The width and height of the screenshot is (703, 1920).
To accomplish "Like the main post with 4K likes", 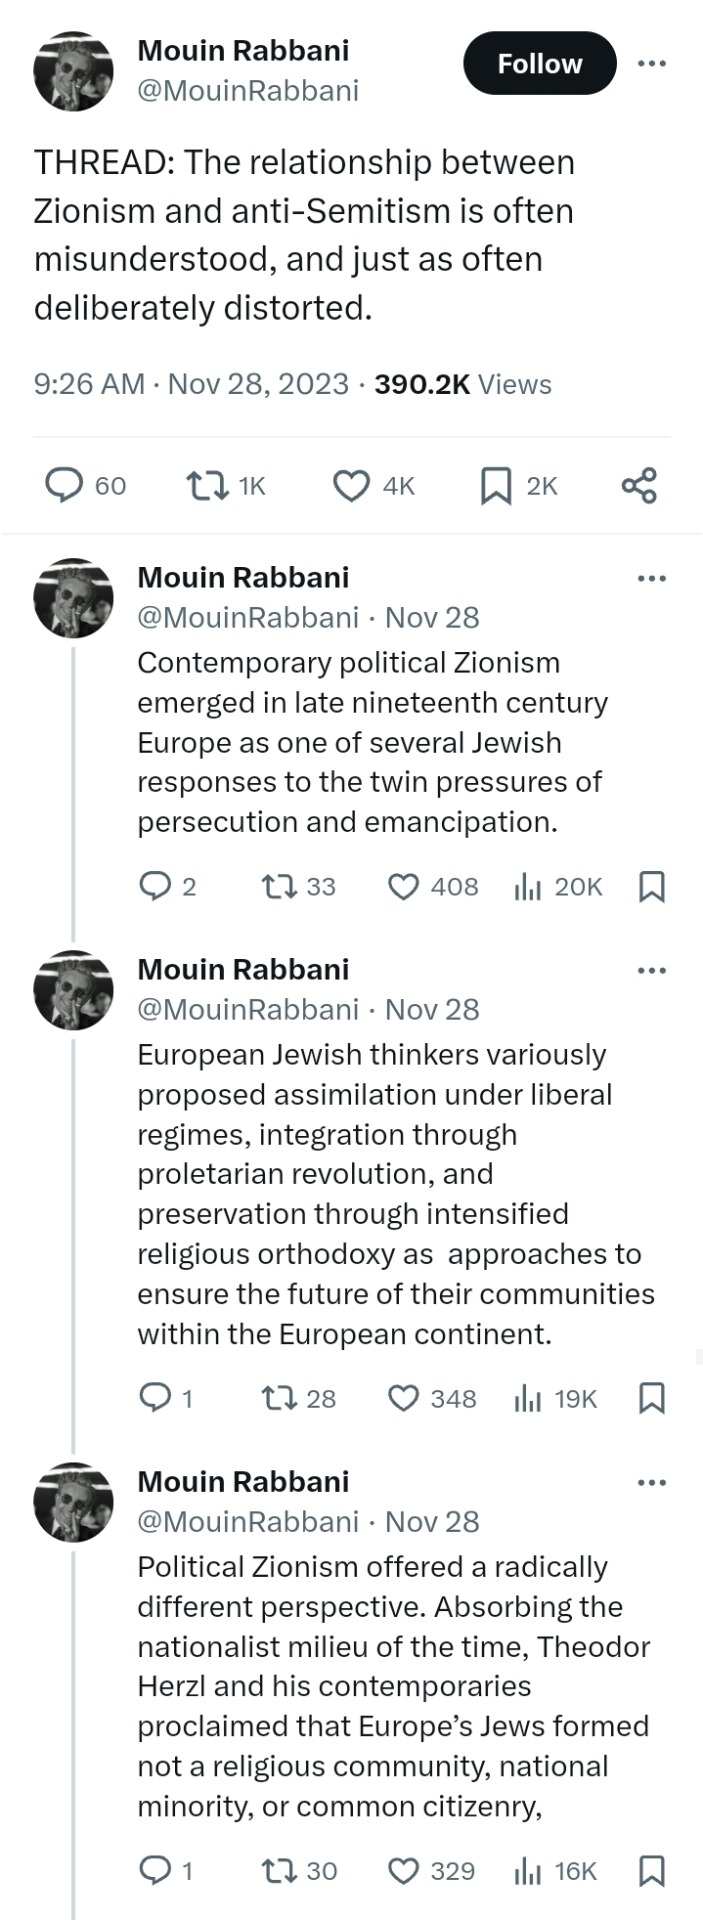I will [x=351, y=486].
